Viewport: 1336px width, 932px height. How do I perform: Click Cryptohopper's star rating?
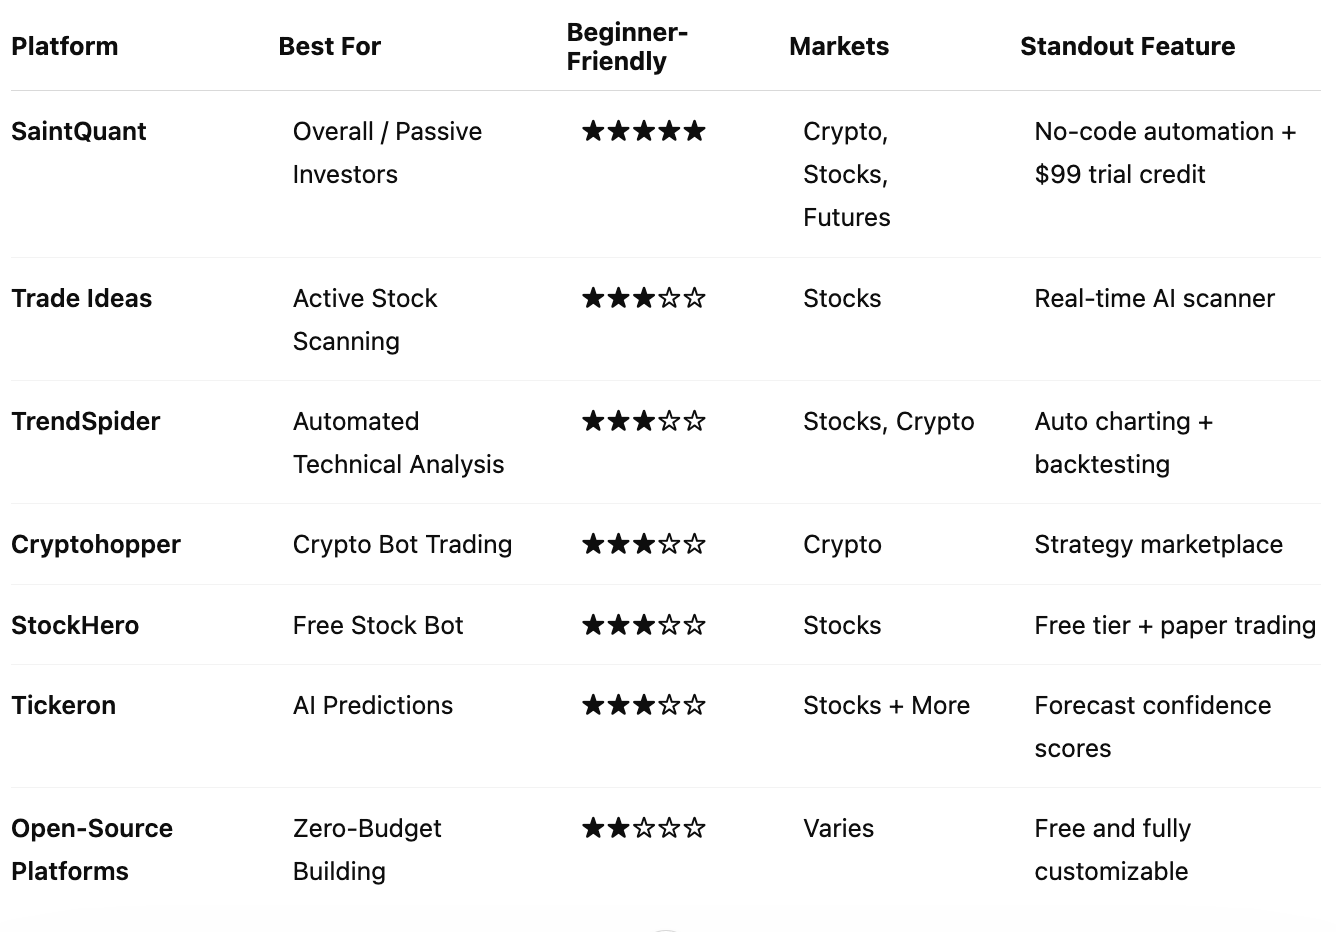pyautogui.click(x=644, y=544)
